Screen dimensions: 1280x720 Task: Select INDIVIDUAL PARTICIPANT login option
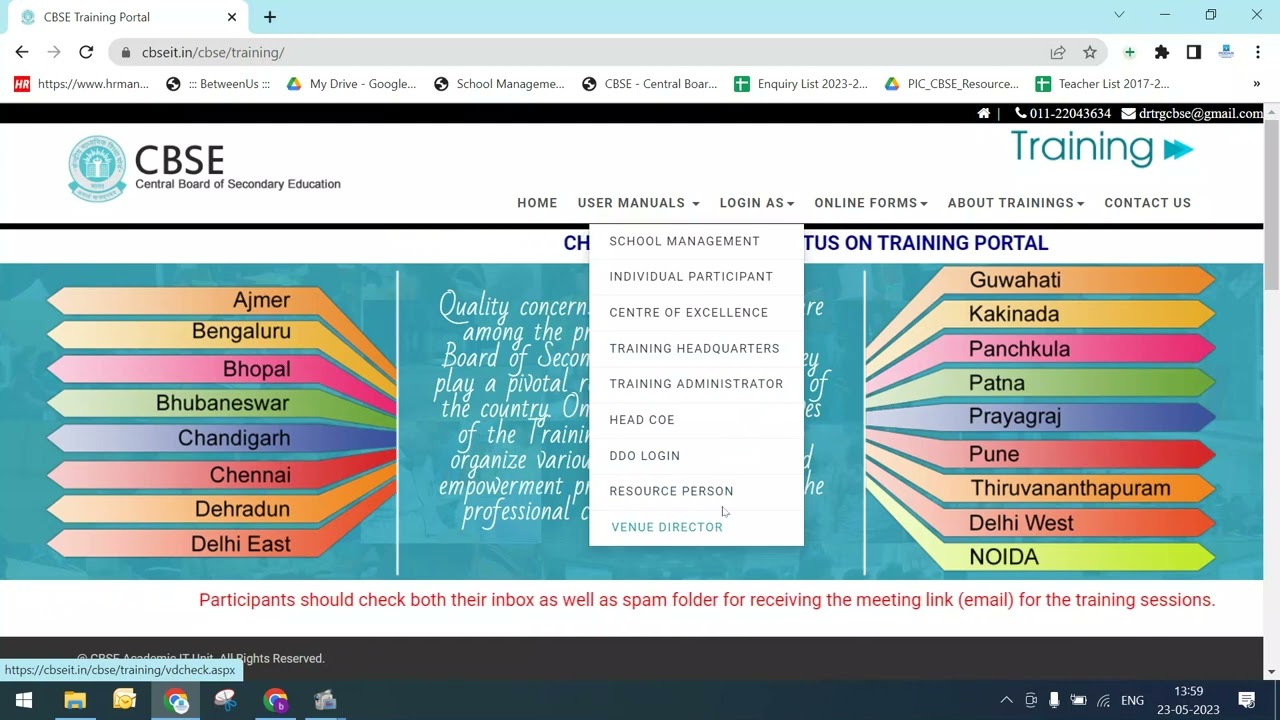[x=696, y=276]
